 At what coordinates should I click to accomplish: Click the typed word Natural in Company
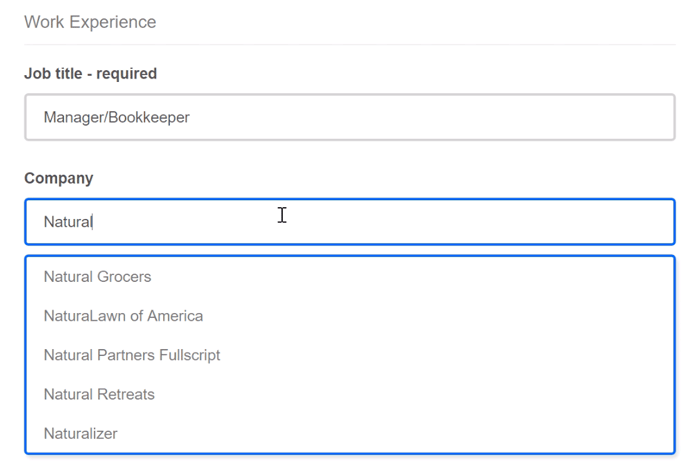coord(68,222)
